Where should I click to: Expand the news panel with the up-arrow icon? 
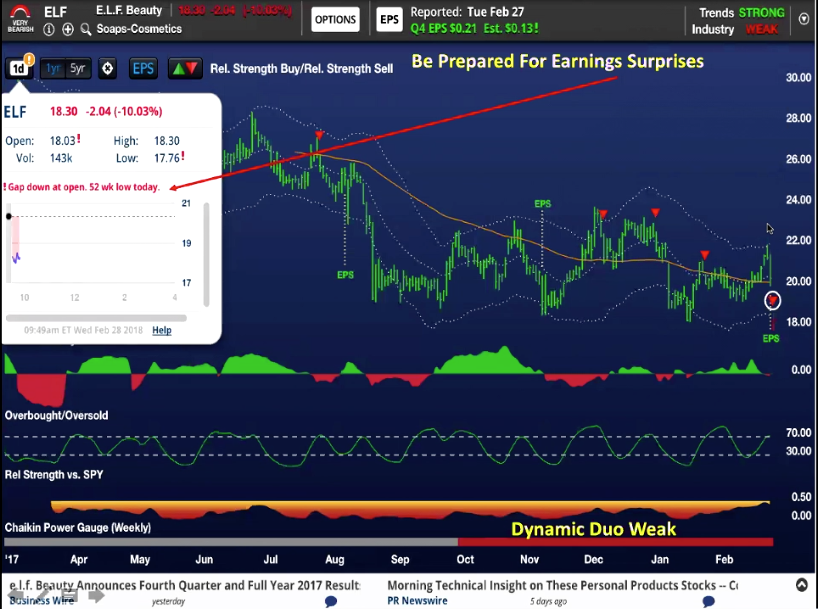(802, 585)
